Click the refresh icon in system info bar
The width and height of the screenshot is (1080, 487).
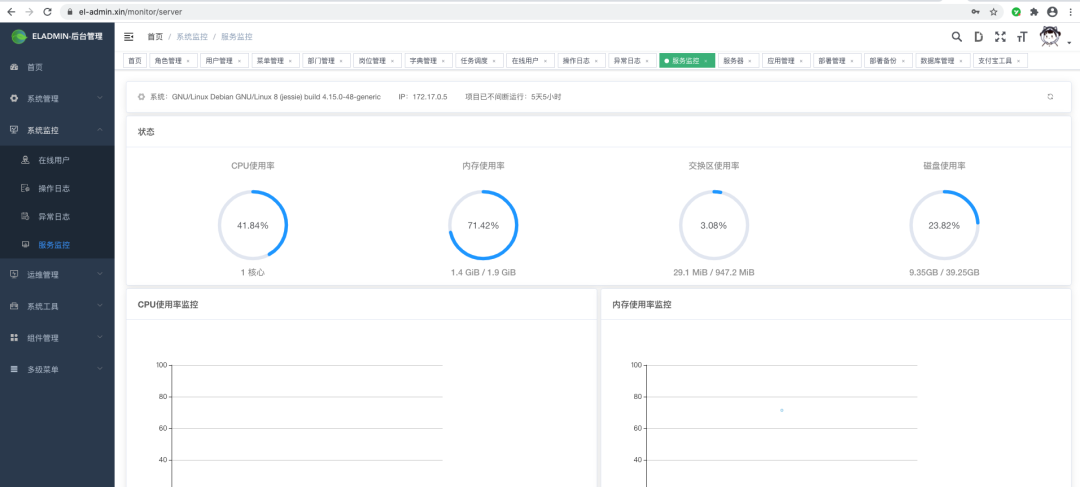tap(1050, 96)
